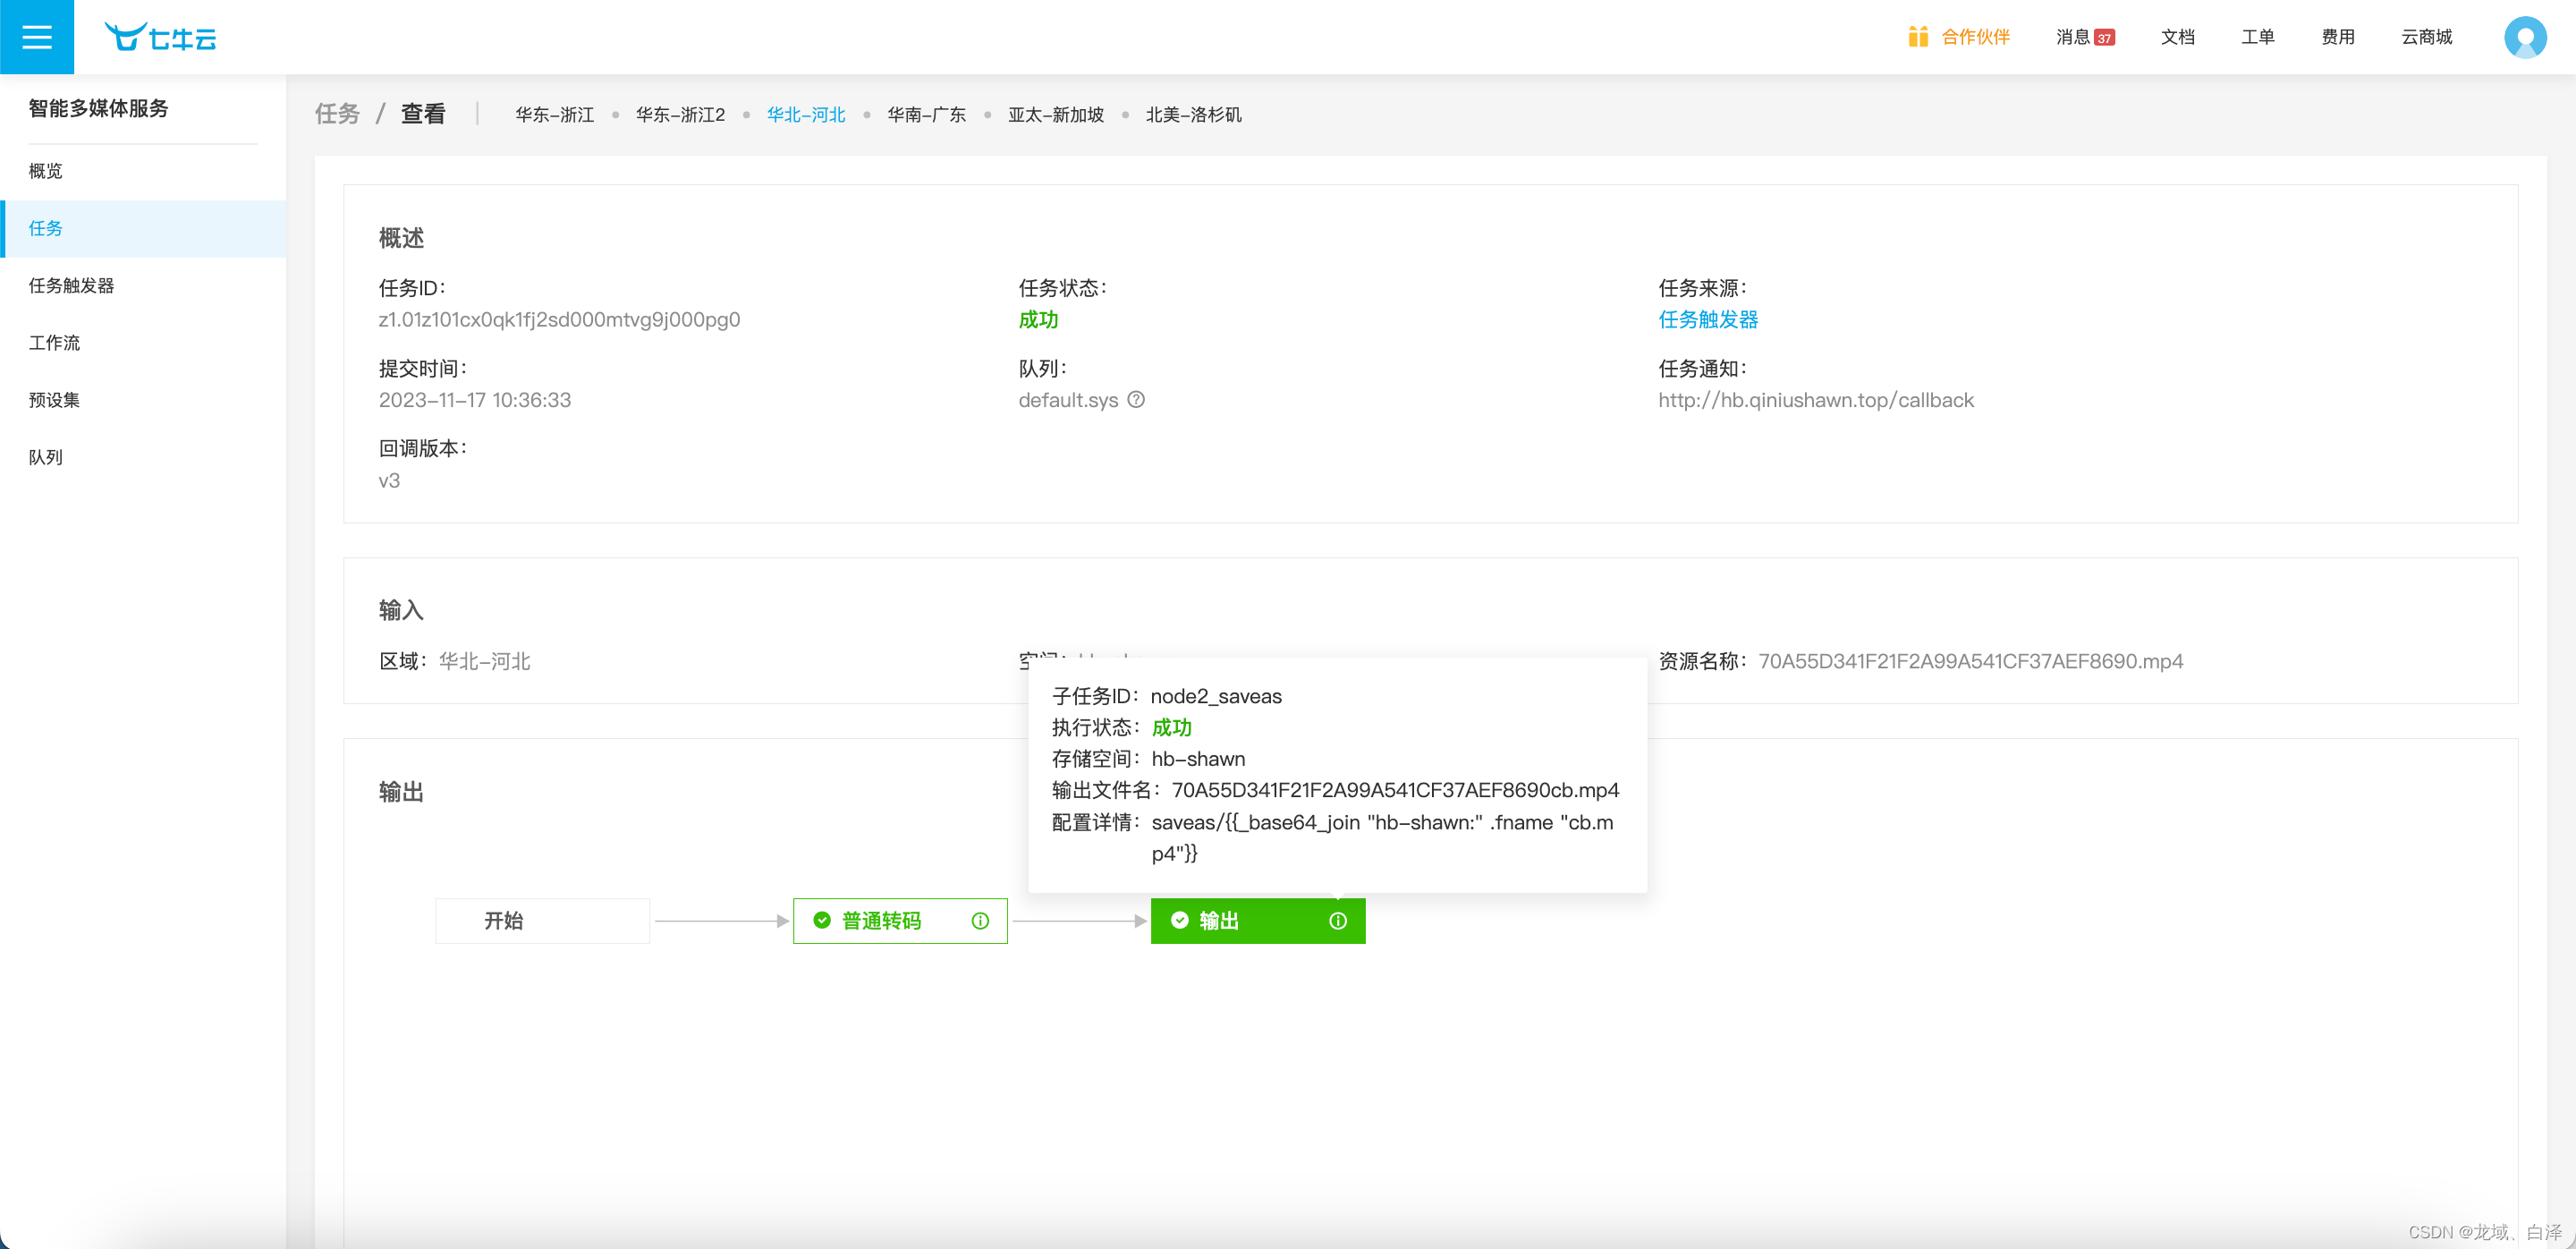Switch region to 北美-洛杉矶
Image resolution: width=2576 pixels, height=1249 pixels.
coord(1193,115)
